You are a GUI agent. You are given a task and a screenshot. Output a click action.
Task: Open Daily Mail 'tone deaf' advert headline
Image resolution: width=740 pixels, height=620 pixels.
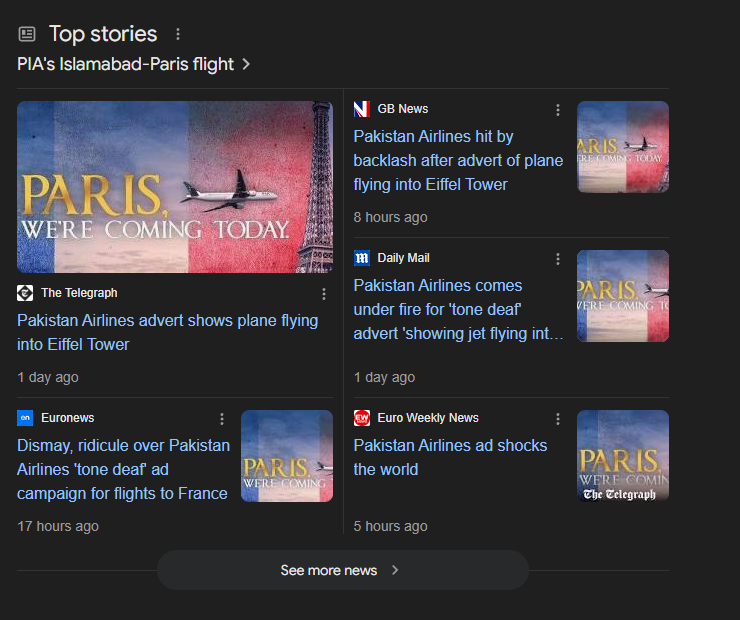[x=458, y=310]
